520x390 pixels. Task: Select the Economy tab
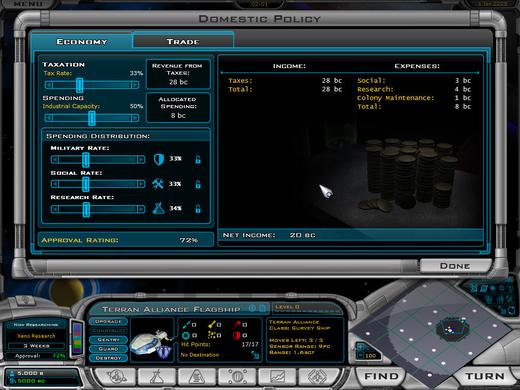tap(82, 41)
